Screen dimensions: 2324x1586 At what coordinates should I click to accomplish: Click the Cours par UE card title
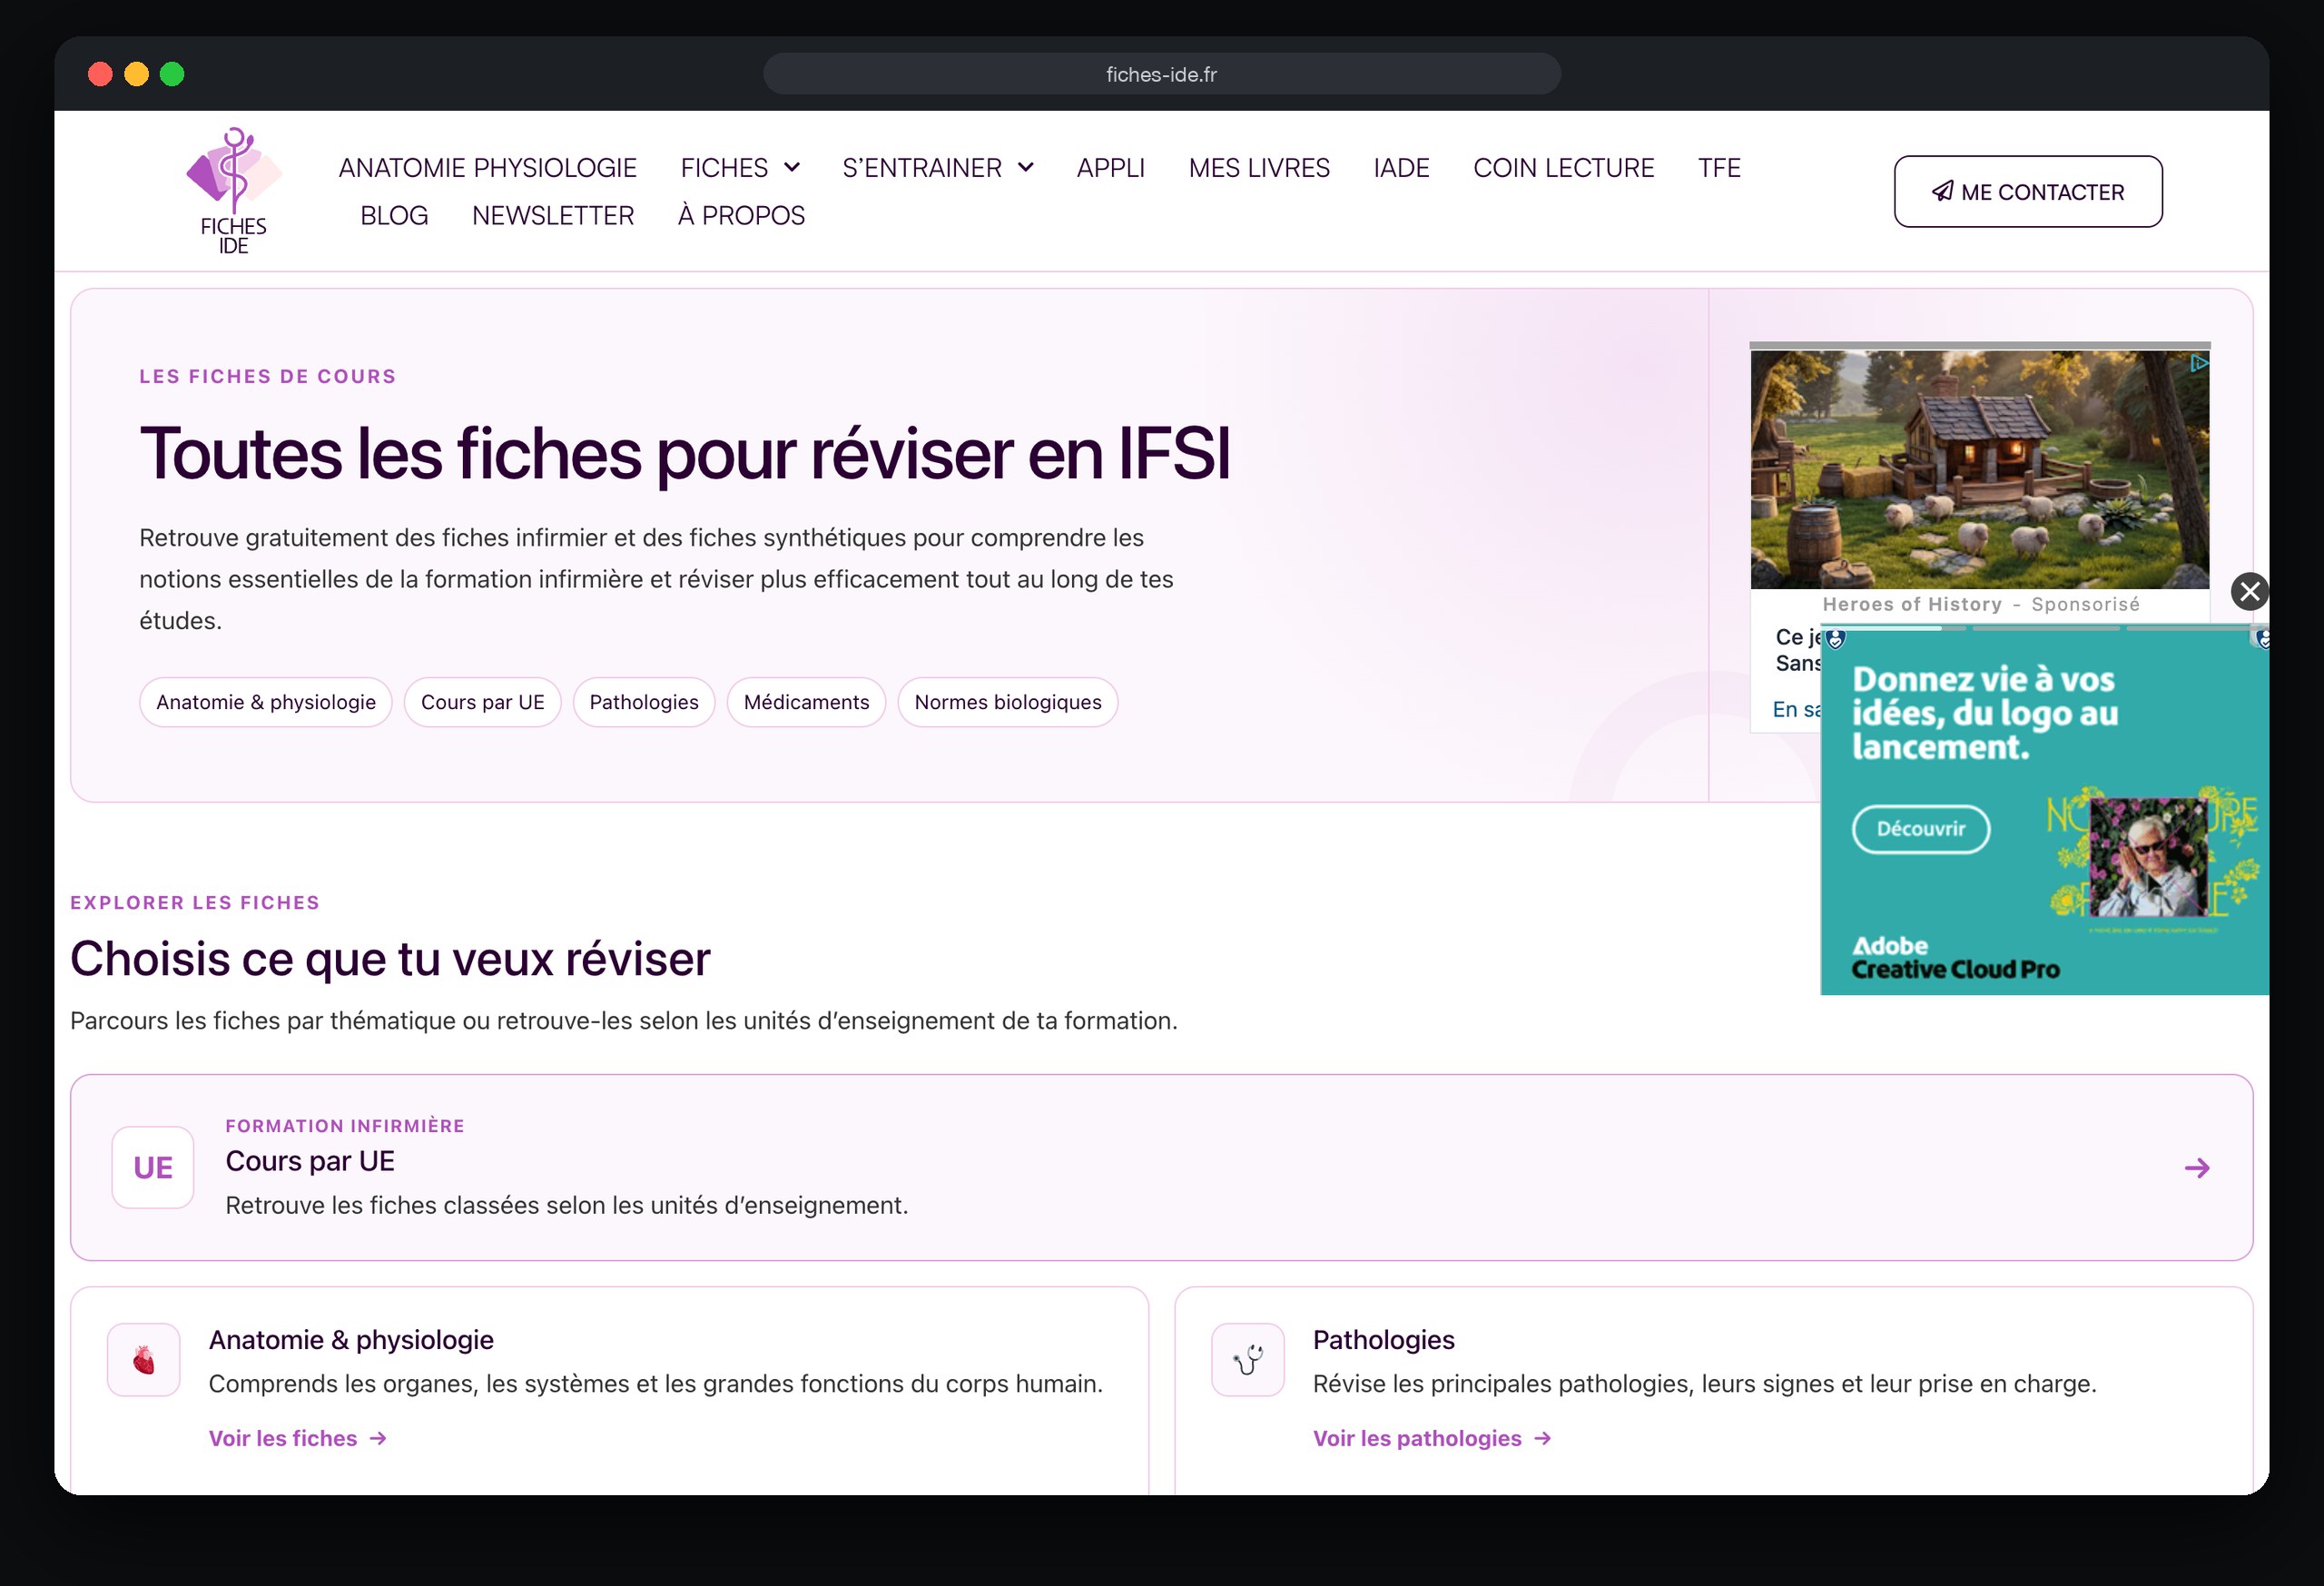pyautogui.click(x=310, y=1161)
